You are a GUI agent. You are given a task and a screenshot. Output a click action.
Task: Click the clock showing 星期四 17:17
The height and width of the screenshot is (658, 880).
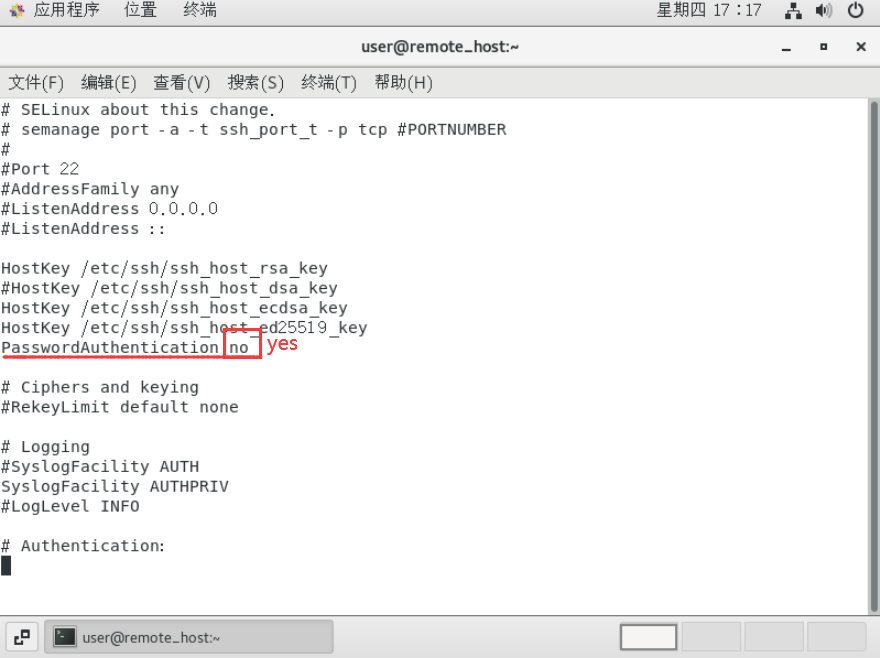709,10
